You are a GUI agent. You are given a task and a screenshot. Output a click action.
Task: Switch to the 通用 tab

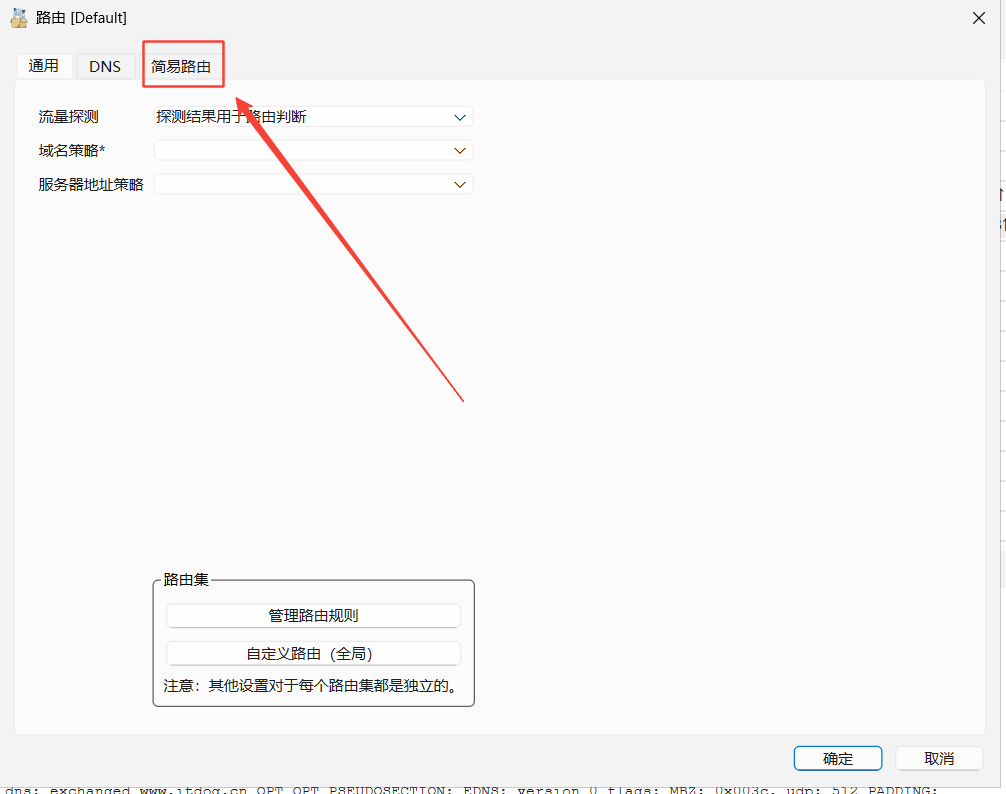(x=44, y=66)
